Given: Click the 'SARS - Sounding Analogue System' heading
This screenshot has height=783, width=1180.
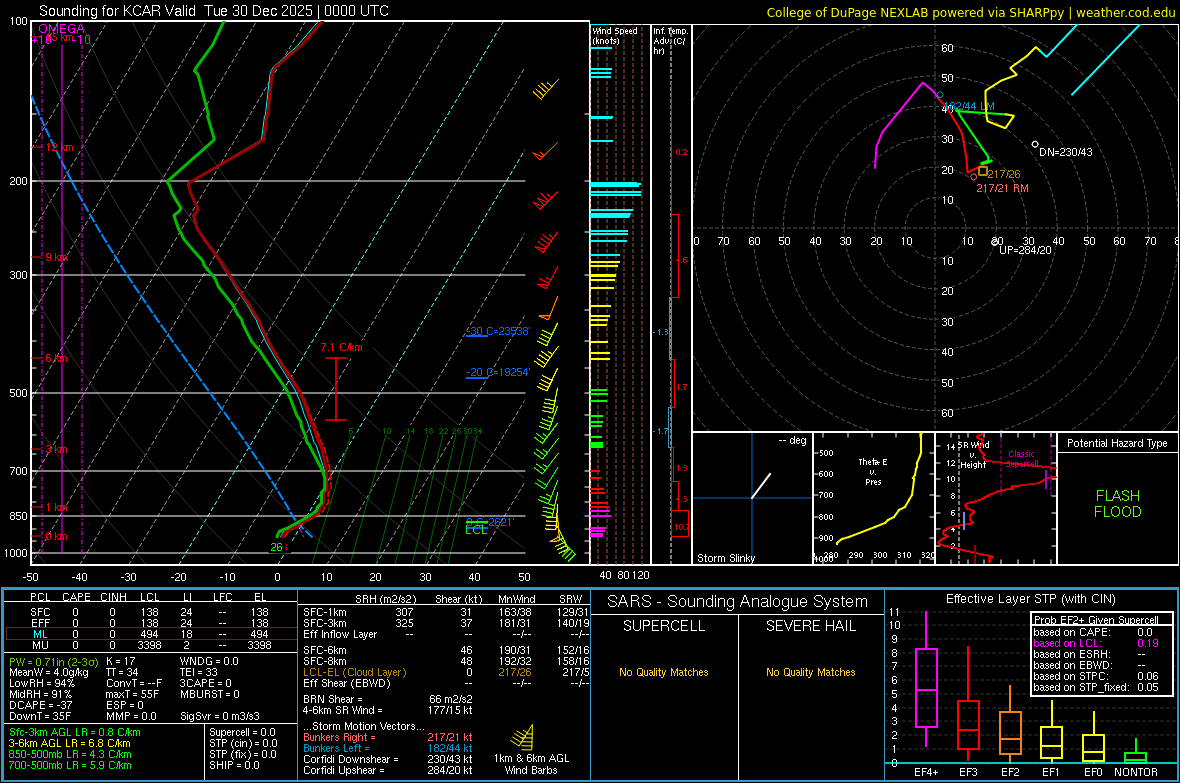Looking at the screenshot, I should coord(737,602).
